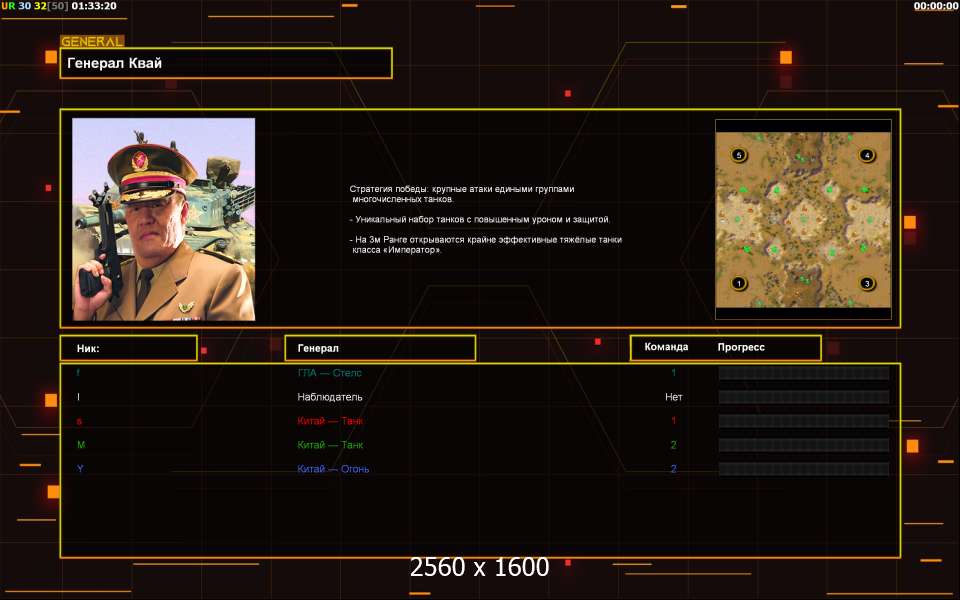The width and height of the screenshot is (960, 600).
Task: Select the 'Наблюдатель' observer entry
Action: pyautogui.click(x=330, y=397)
